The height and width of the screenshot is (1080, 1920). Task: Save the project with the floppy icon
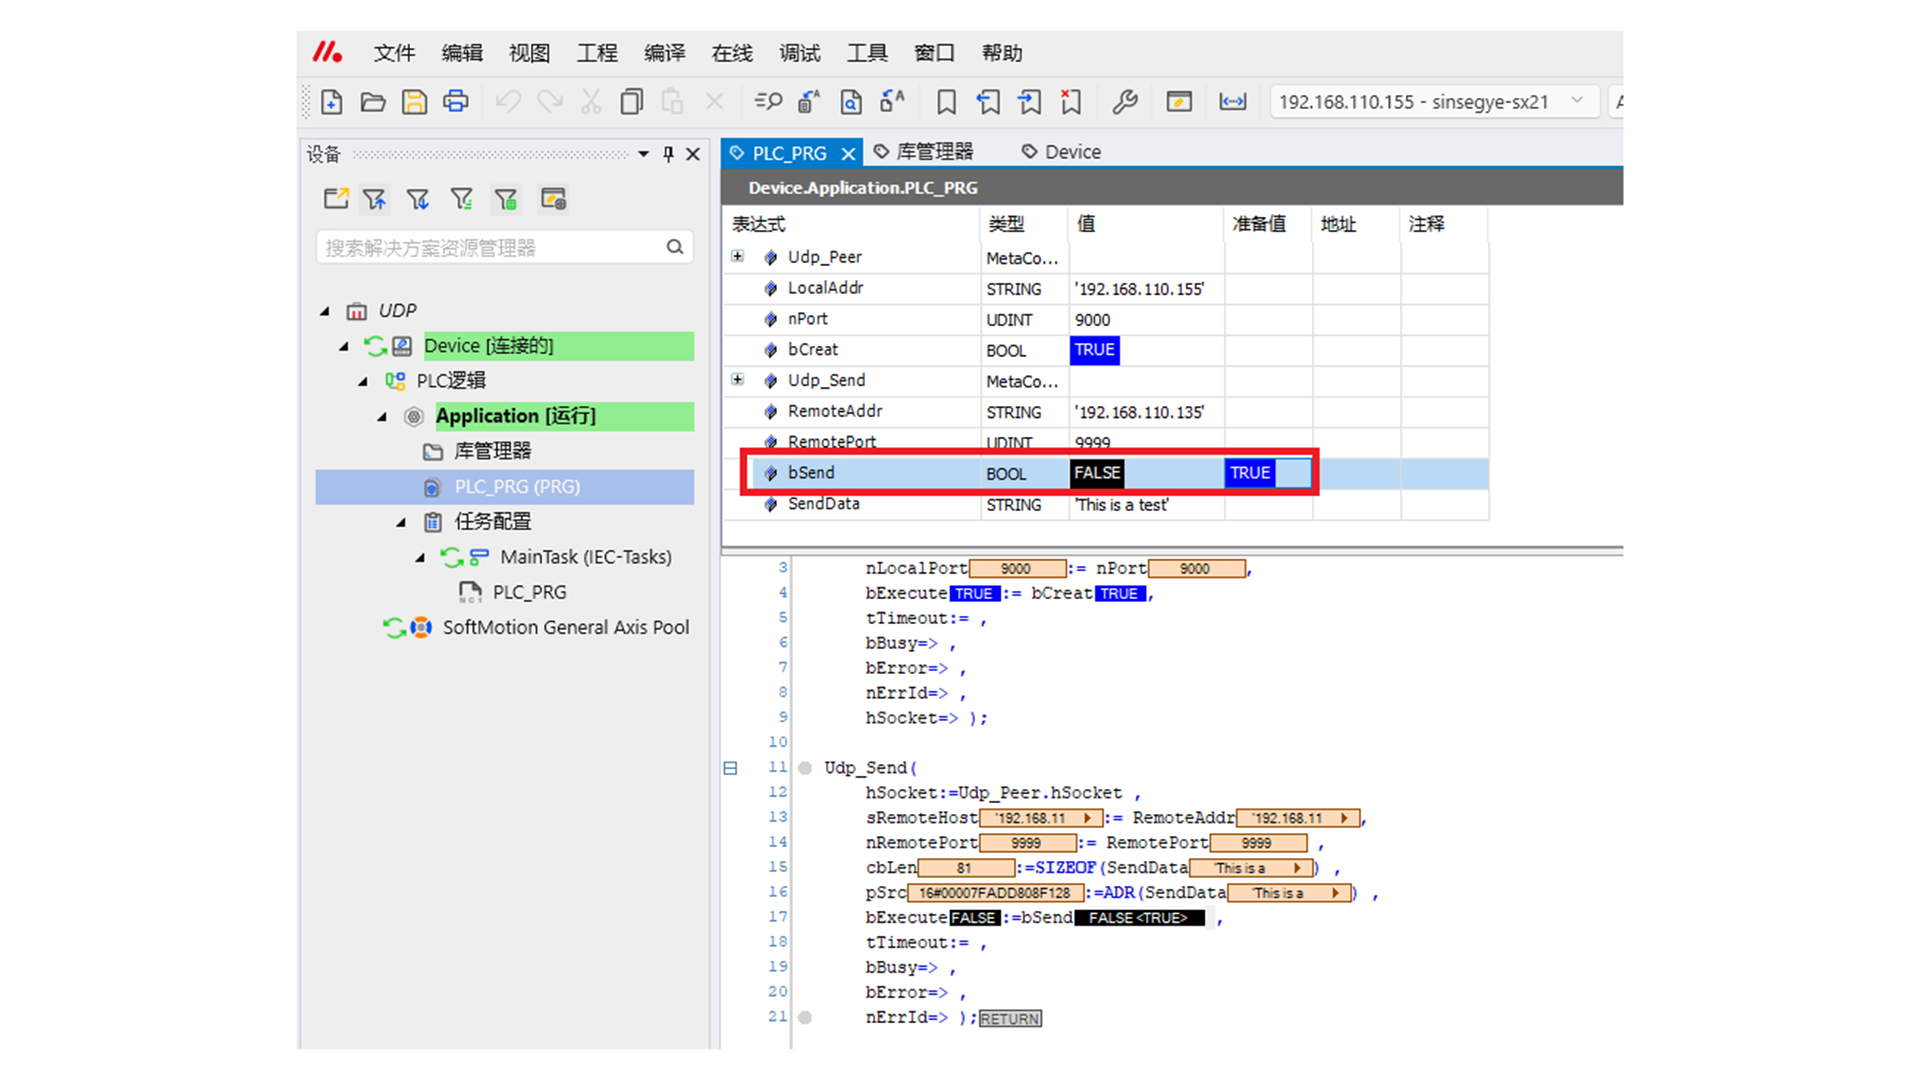(x=414, y=102)
